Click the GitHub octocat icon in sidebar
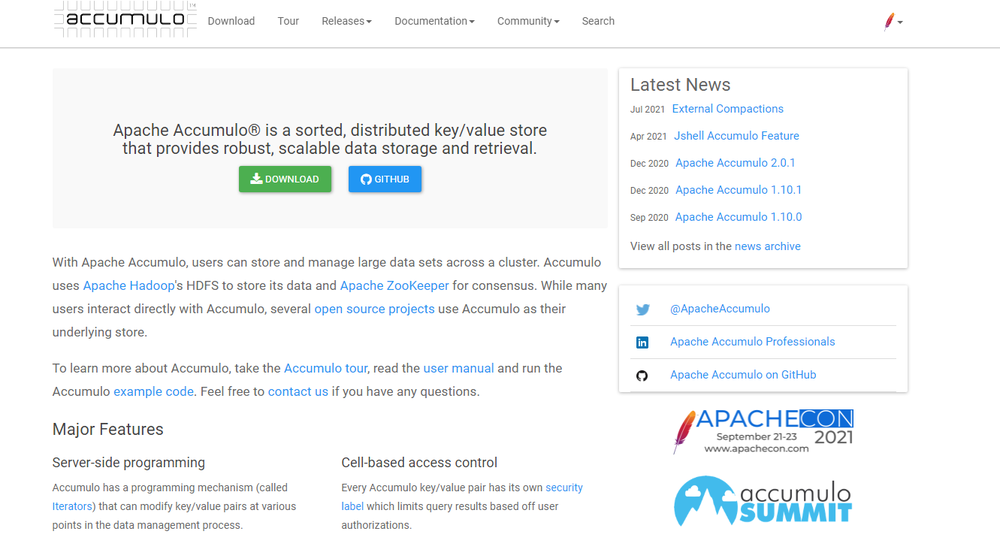The width and height of the screenshot is (1000, 543). (642, 376)
